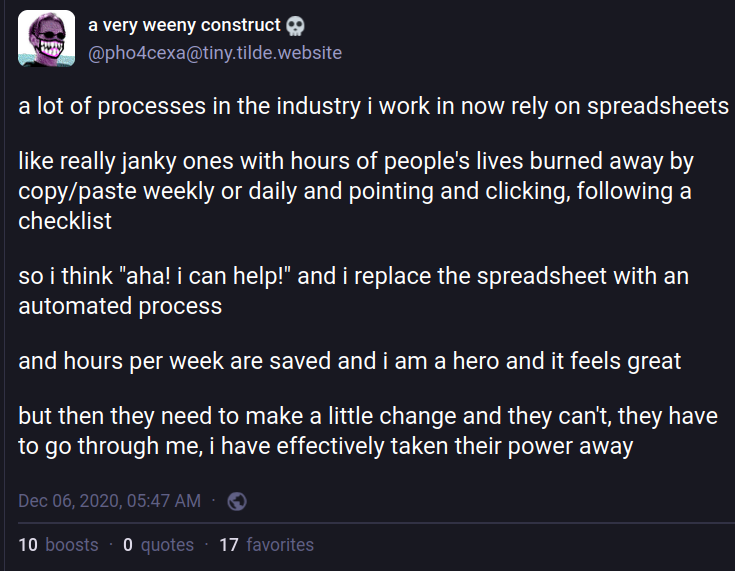735x571 pixels.
Task: Click the skull-face profile avatar
Action: (46, 38)
